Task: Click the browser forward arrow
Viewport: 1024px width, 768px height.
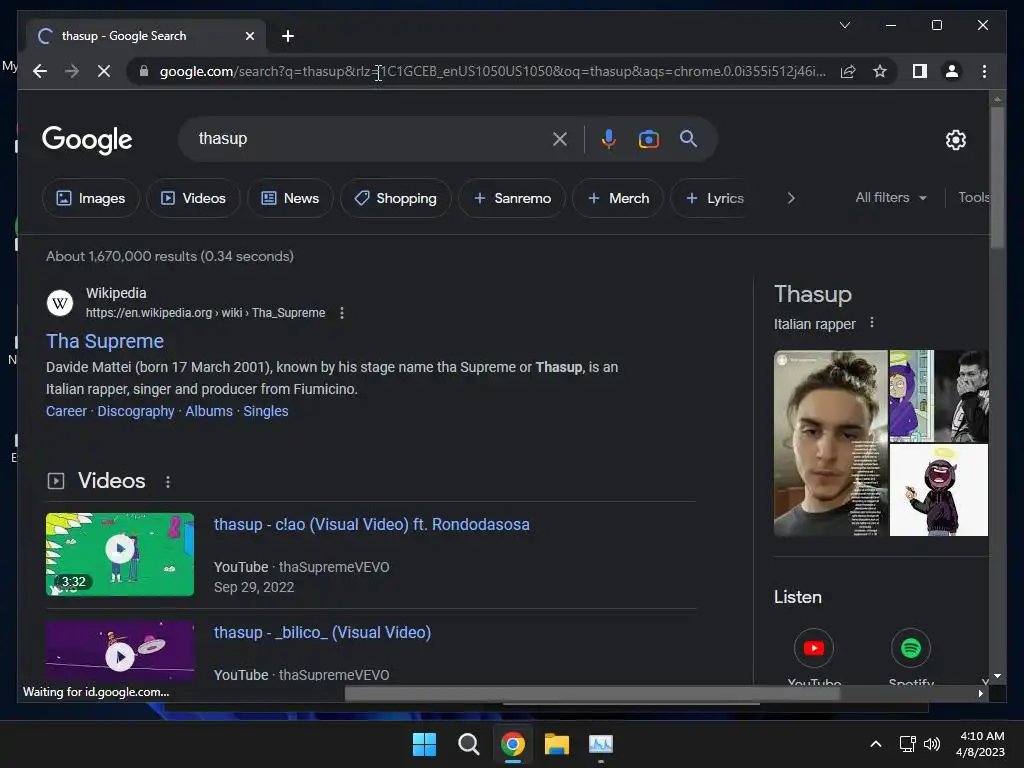Action: point(72,71)
